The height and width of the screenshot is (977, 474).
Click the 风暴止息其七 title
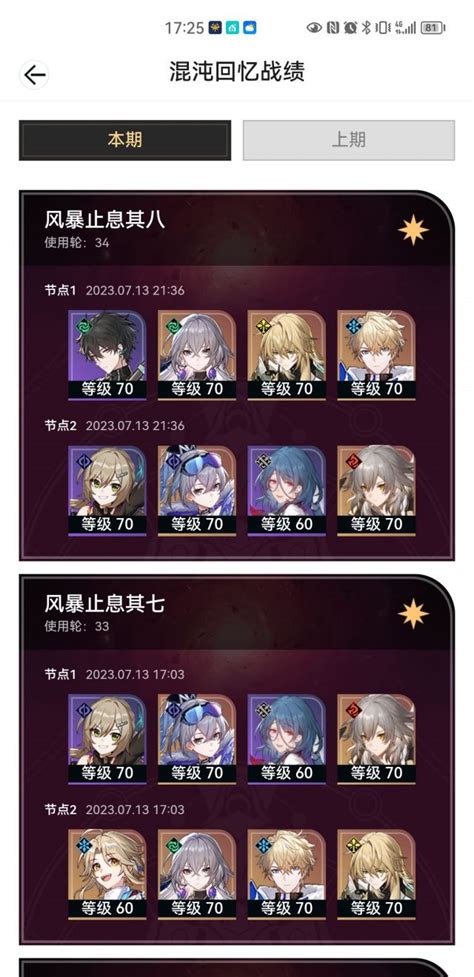pos(105,604)
